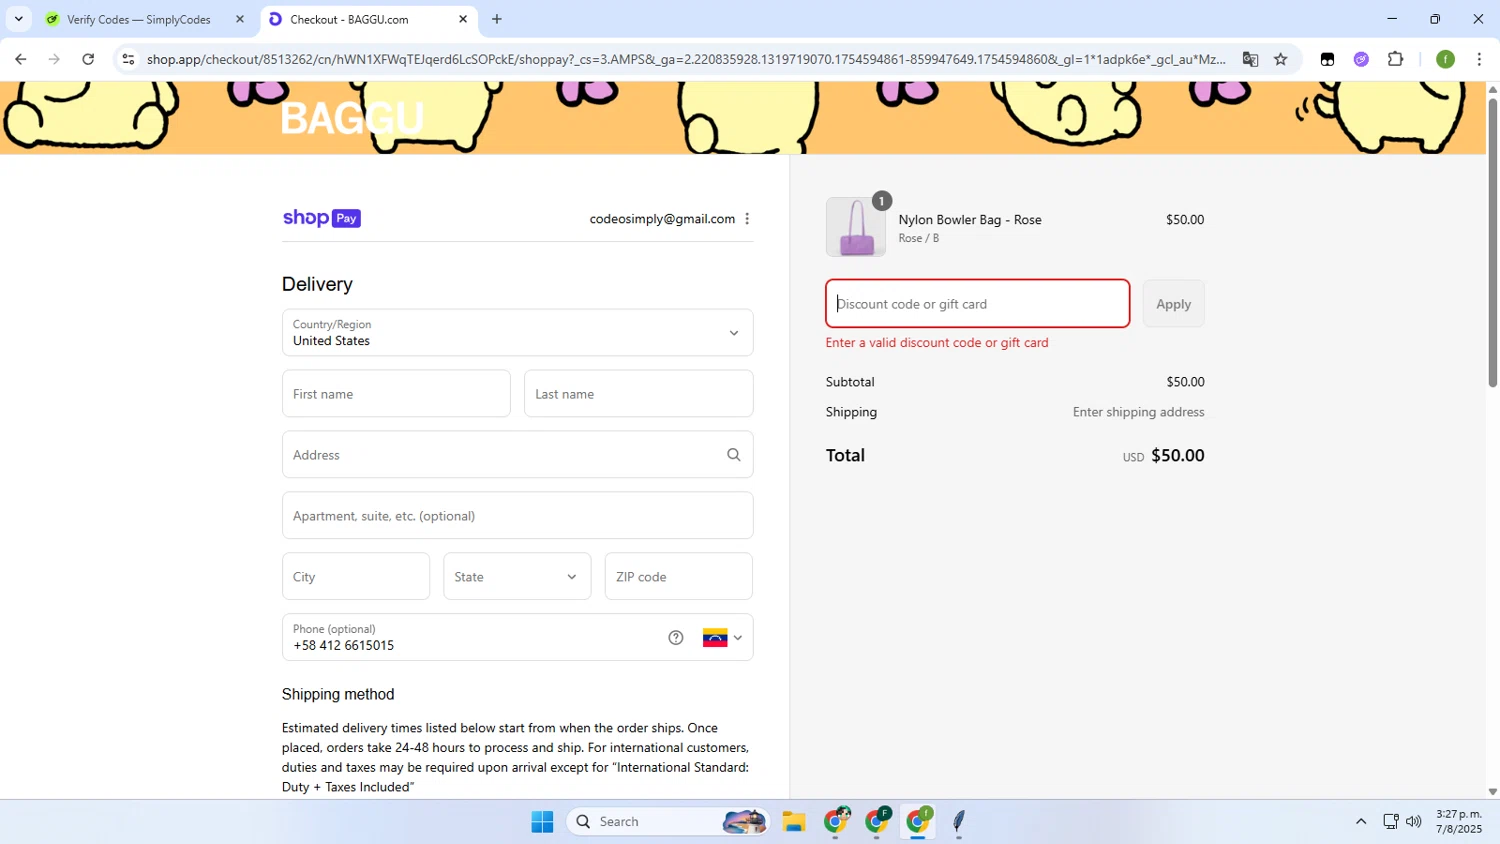
Task: Focus the Last name field
Action: (x=638, y=394)
